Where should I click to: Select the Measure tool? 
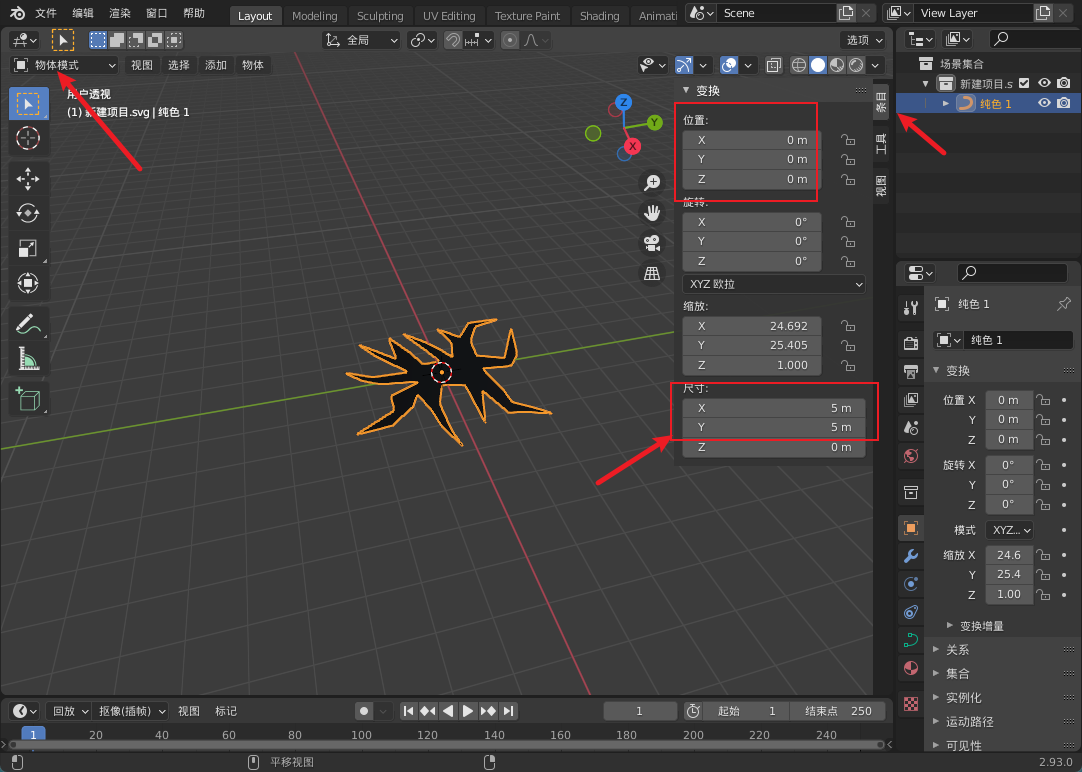click(28, 358)
